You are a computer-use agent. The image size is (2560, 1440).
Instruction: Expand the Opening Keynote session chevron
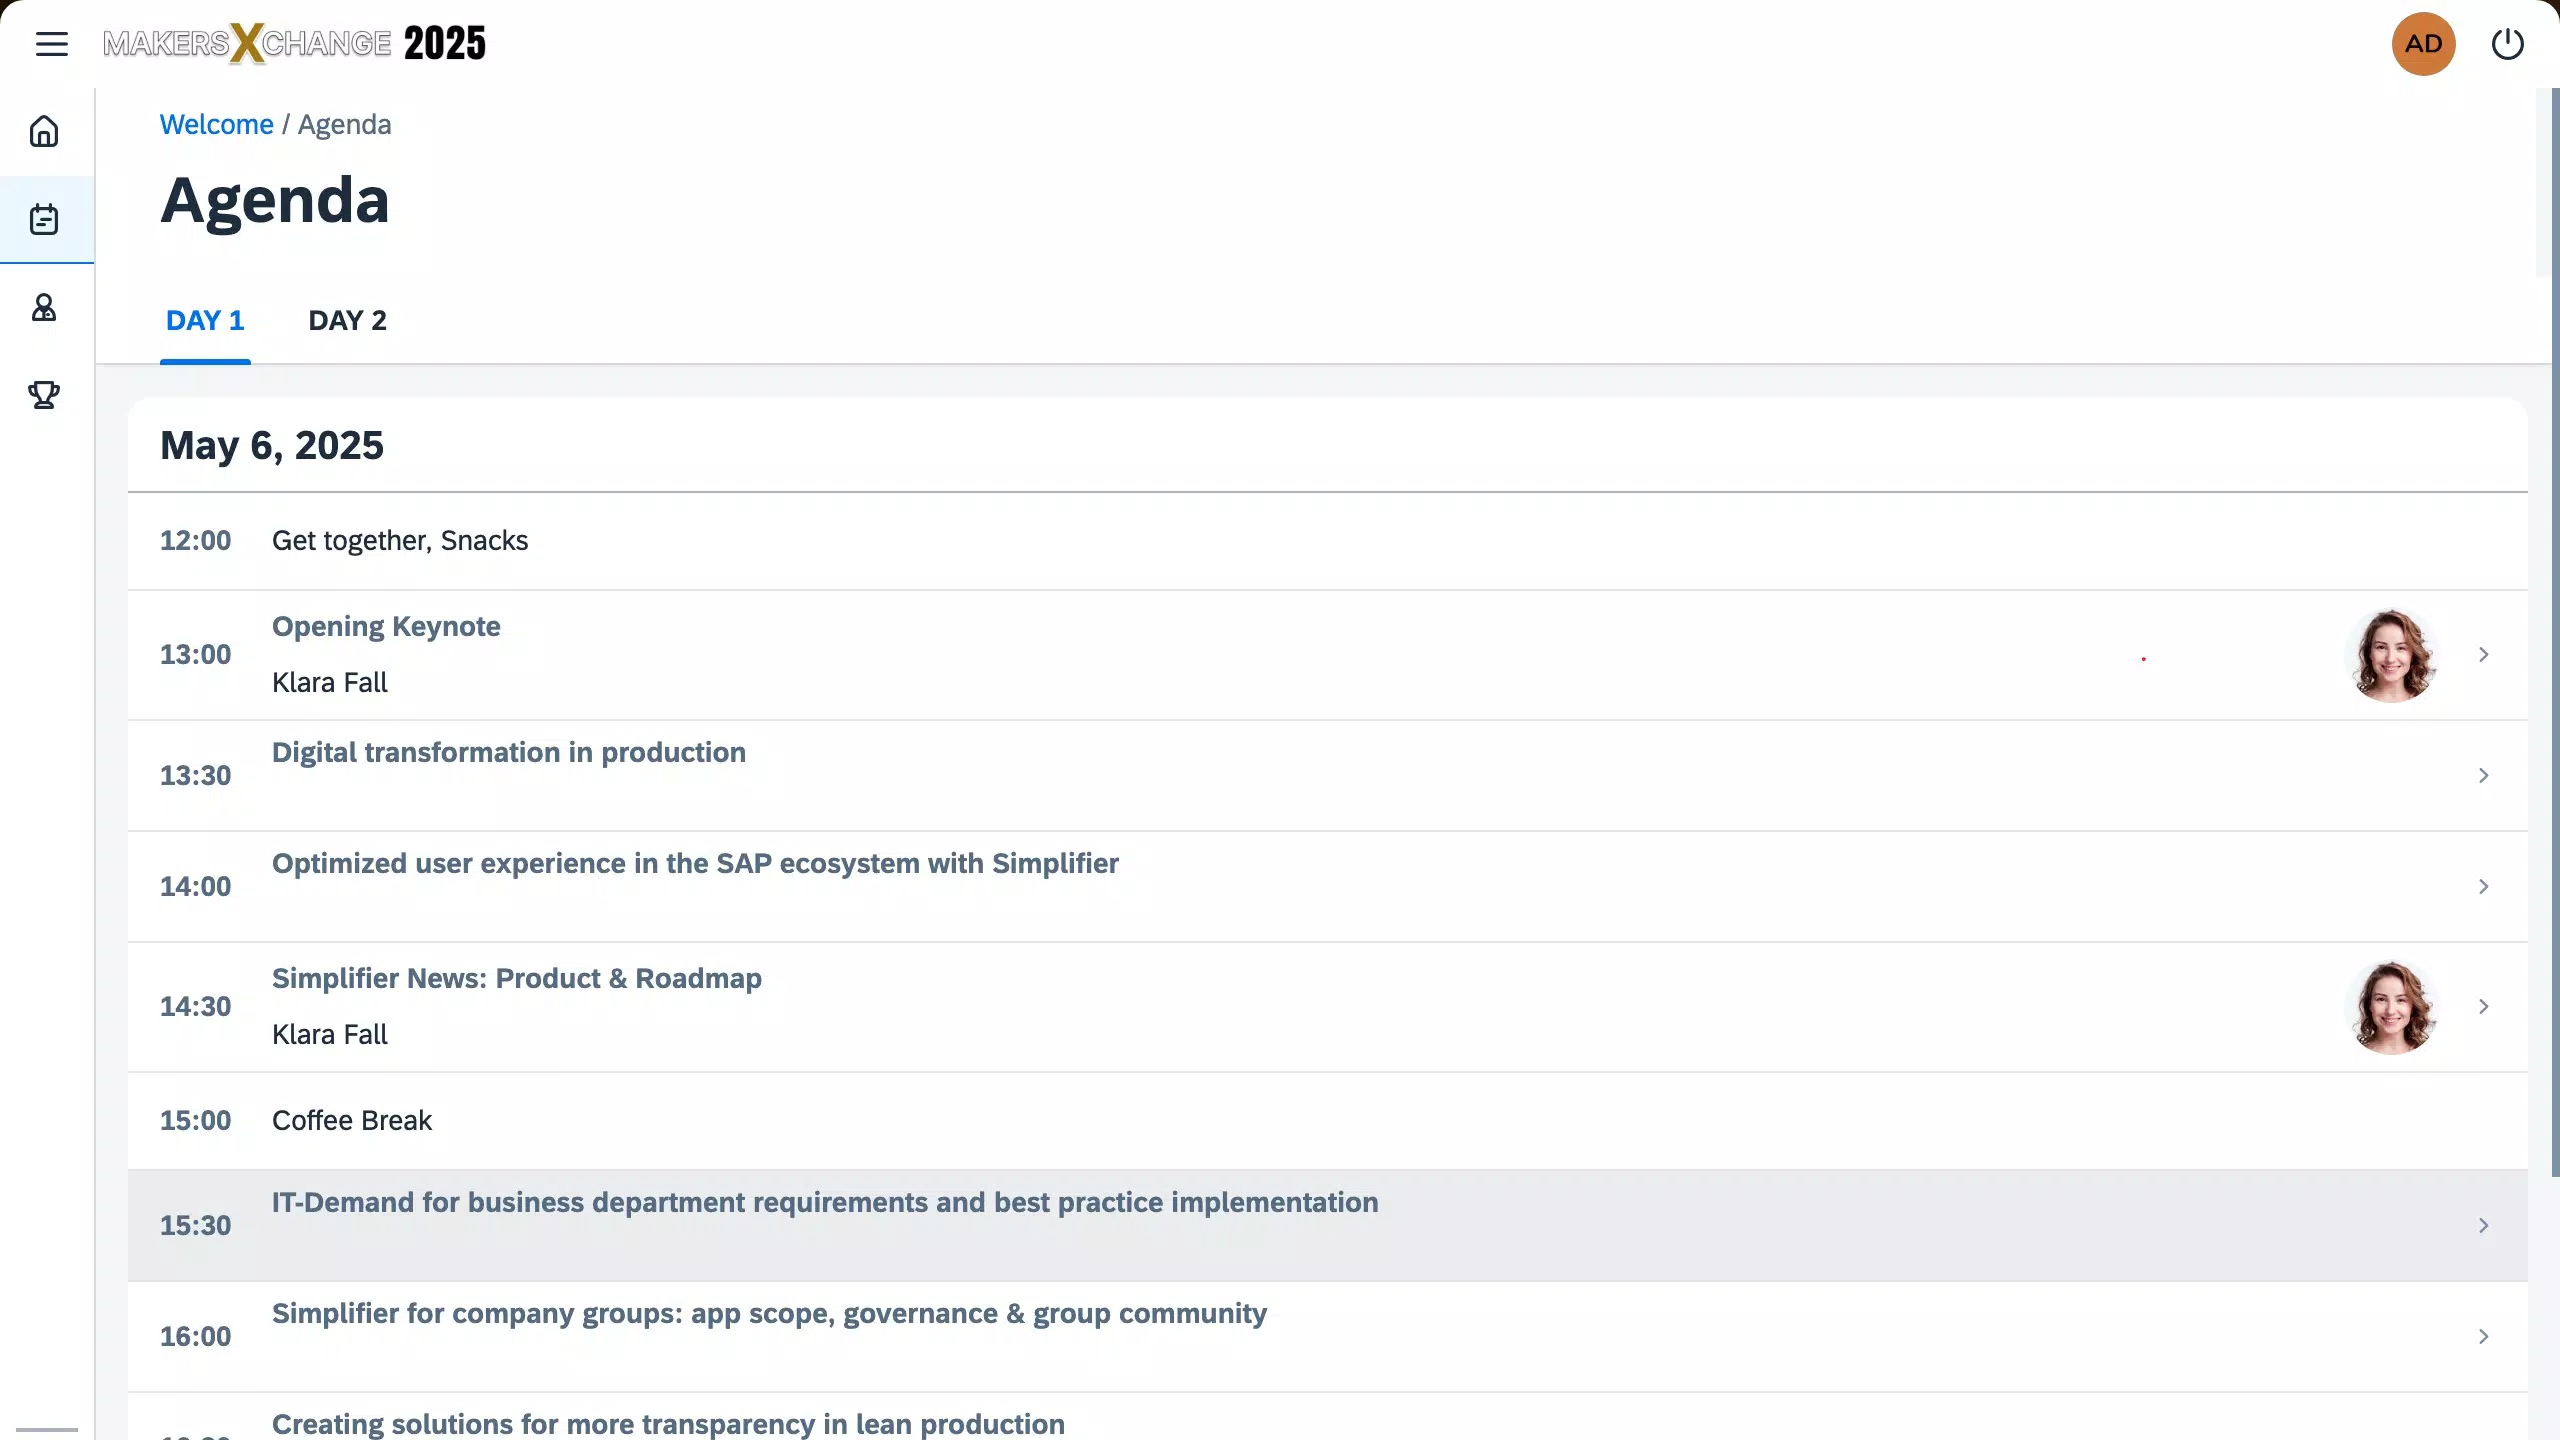tap(2483, 655)
